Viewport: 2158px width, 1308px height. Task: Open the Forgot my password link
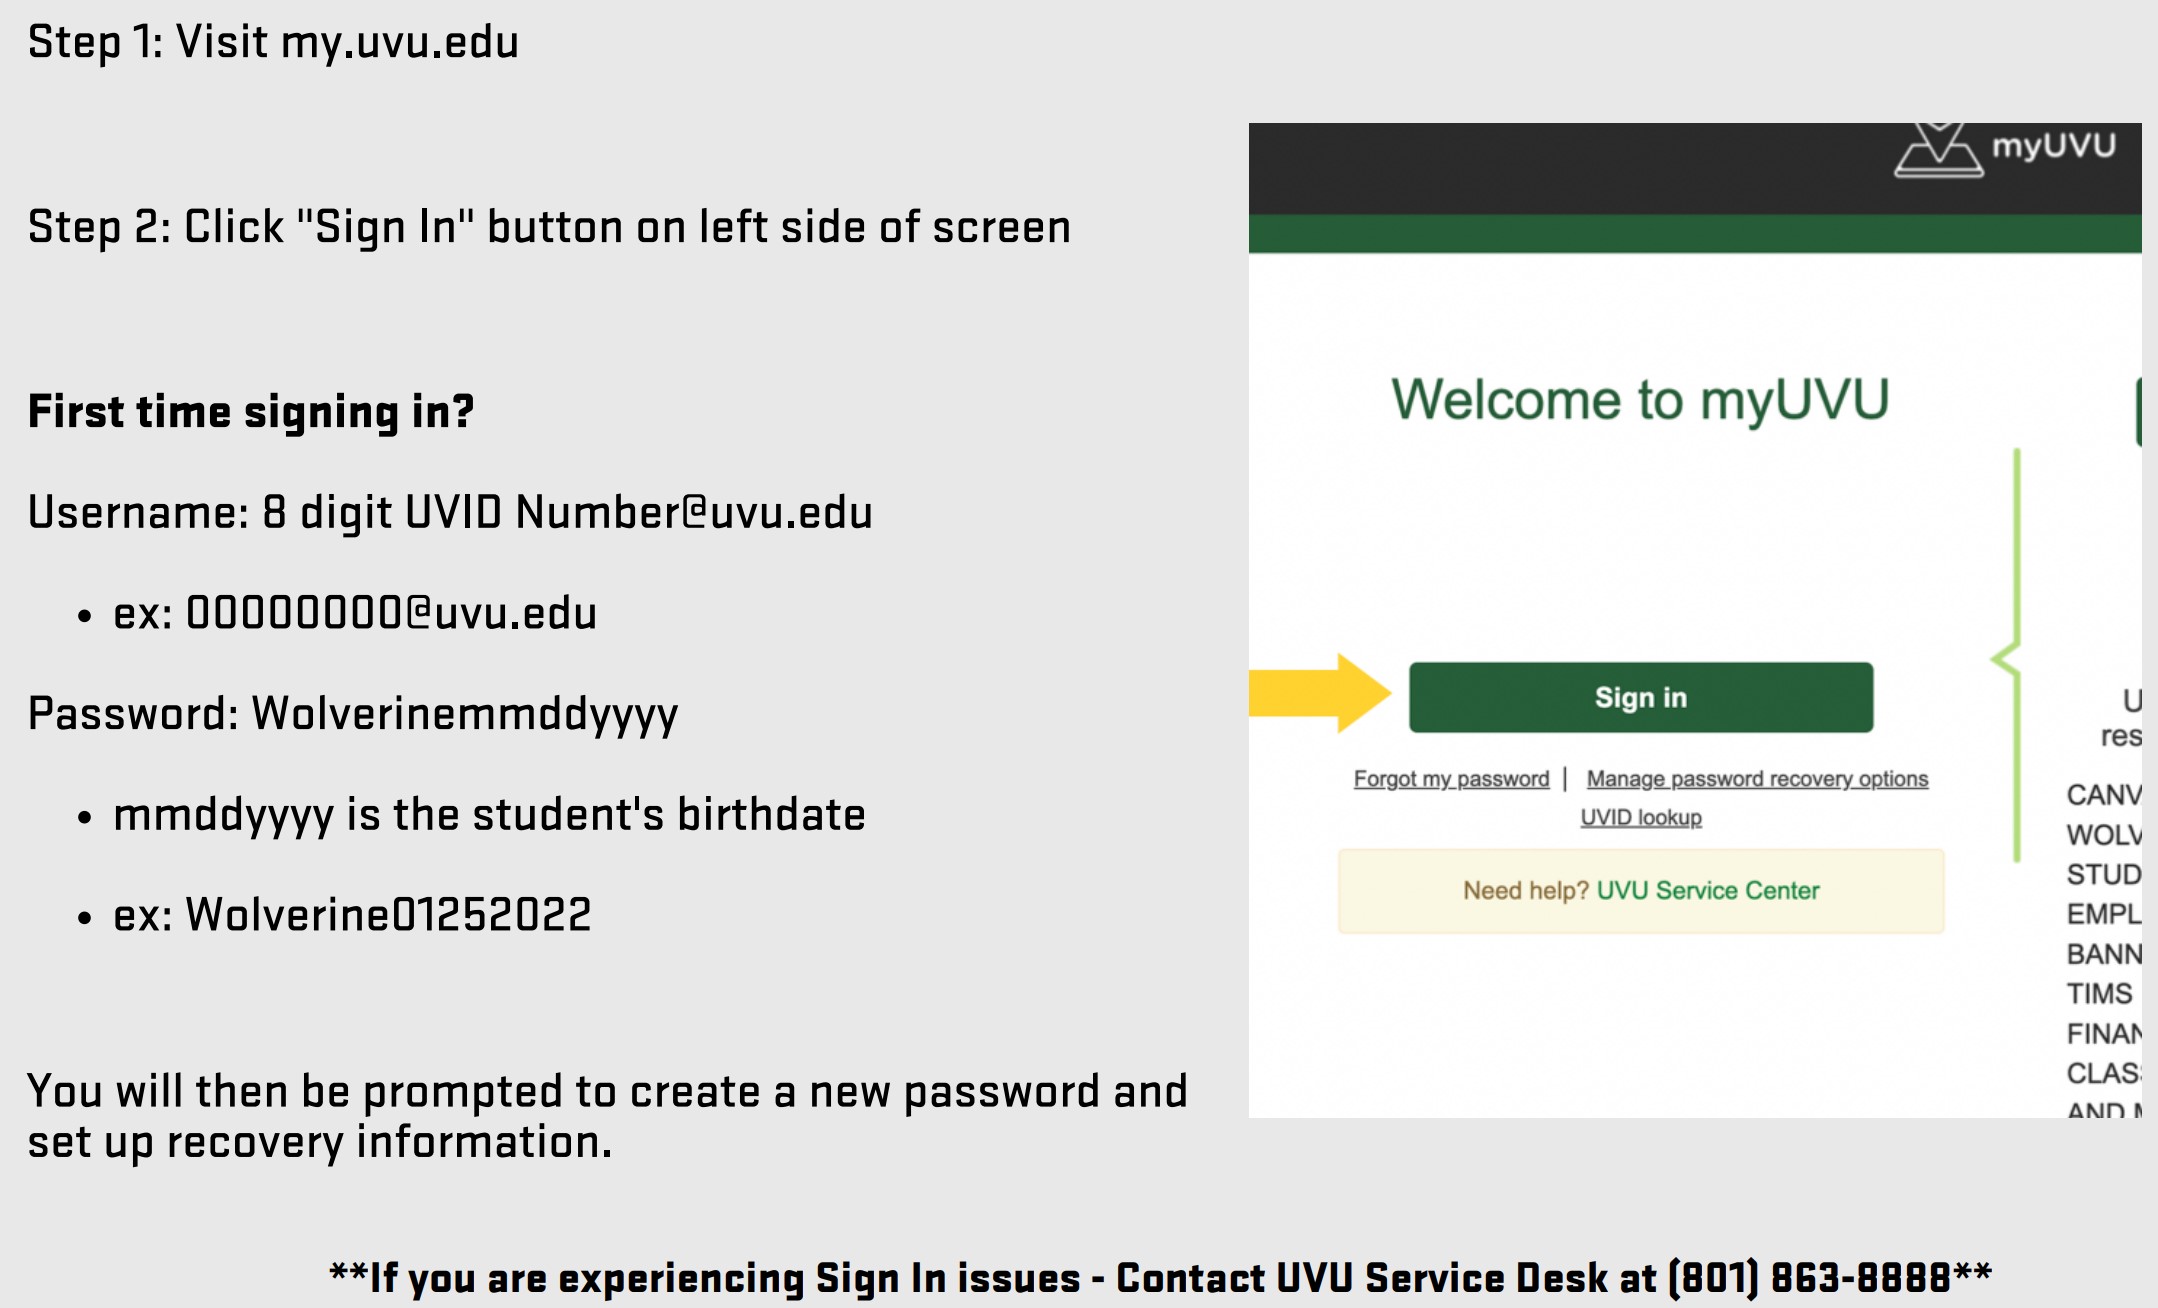click(x=1451, y=779)
